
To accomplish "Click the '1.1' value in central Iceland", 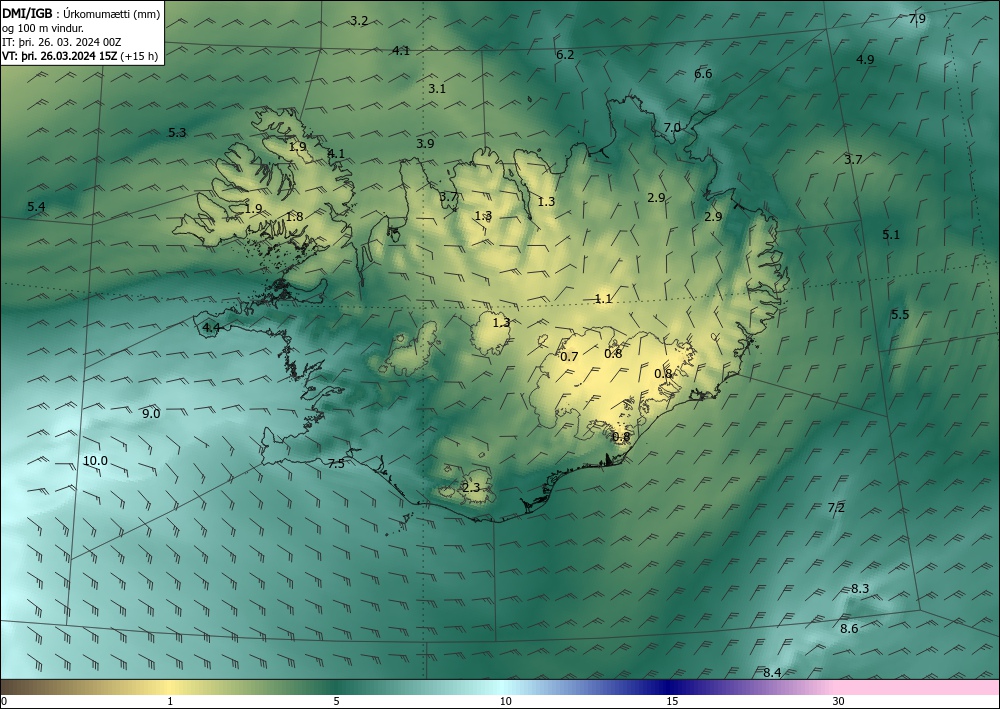I will click(x=603, y=298).
